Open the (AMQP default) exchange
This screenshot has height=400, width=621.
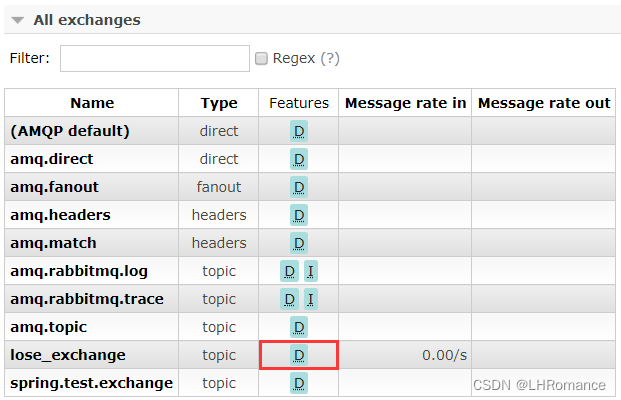tap(70, 131)
